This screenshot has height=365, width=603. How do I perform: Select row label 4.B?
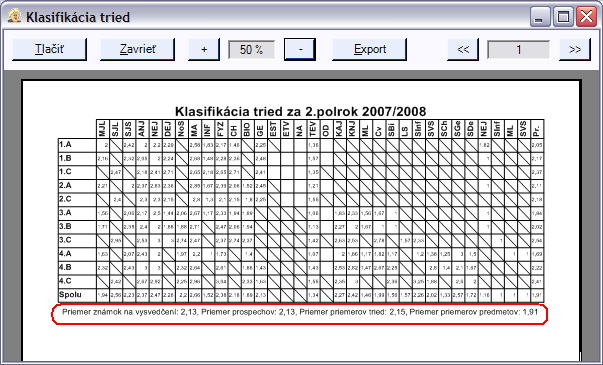tap(77, 268)
